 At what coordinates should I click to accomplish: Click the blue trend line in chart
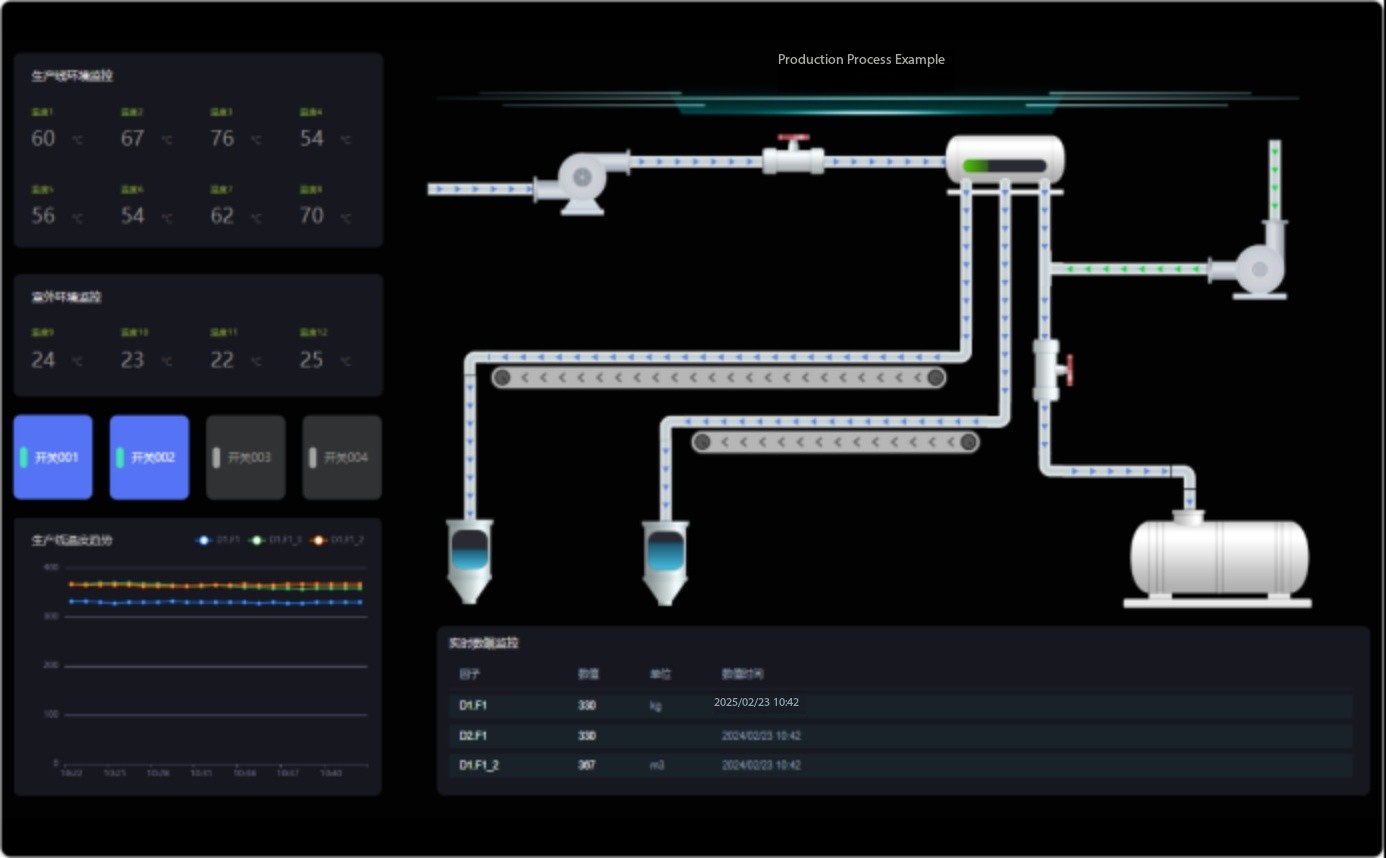point(215,602)
